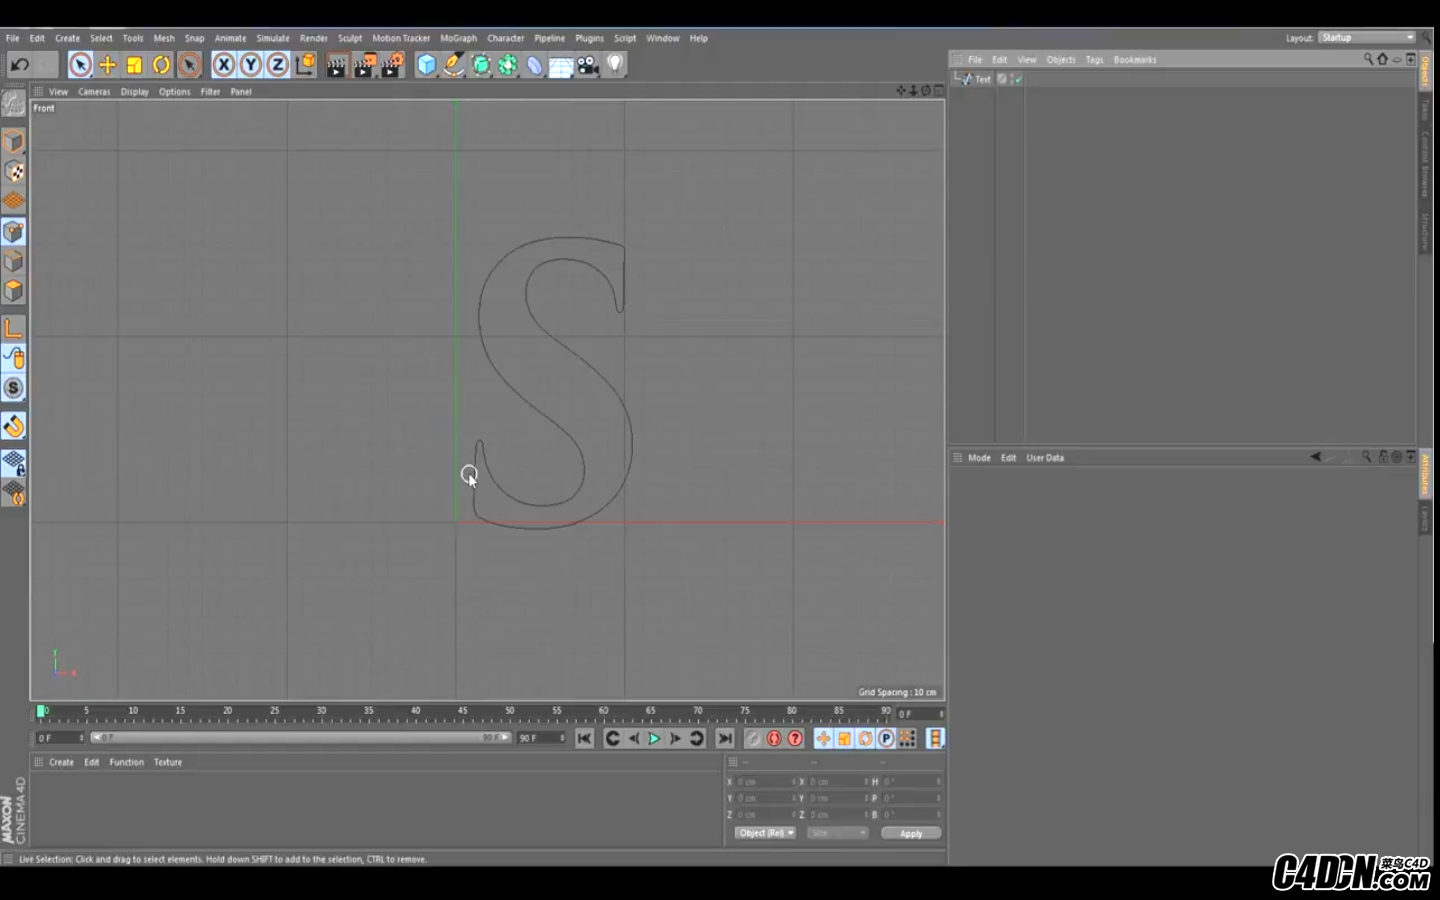Click the Undo arrow icon

coord(19,65)
